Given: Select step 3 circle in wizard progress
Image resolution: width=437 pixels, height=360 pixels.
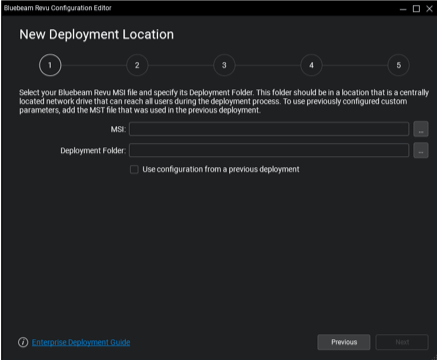Looking at the screenshot, I should pyautogui.click(x=224, y=65).
